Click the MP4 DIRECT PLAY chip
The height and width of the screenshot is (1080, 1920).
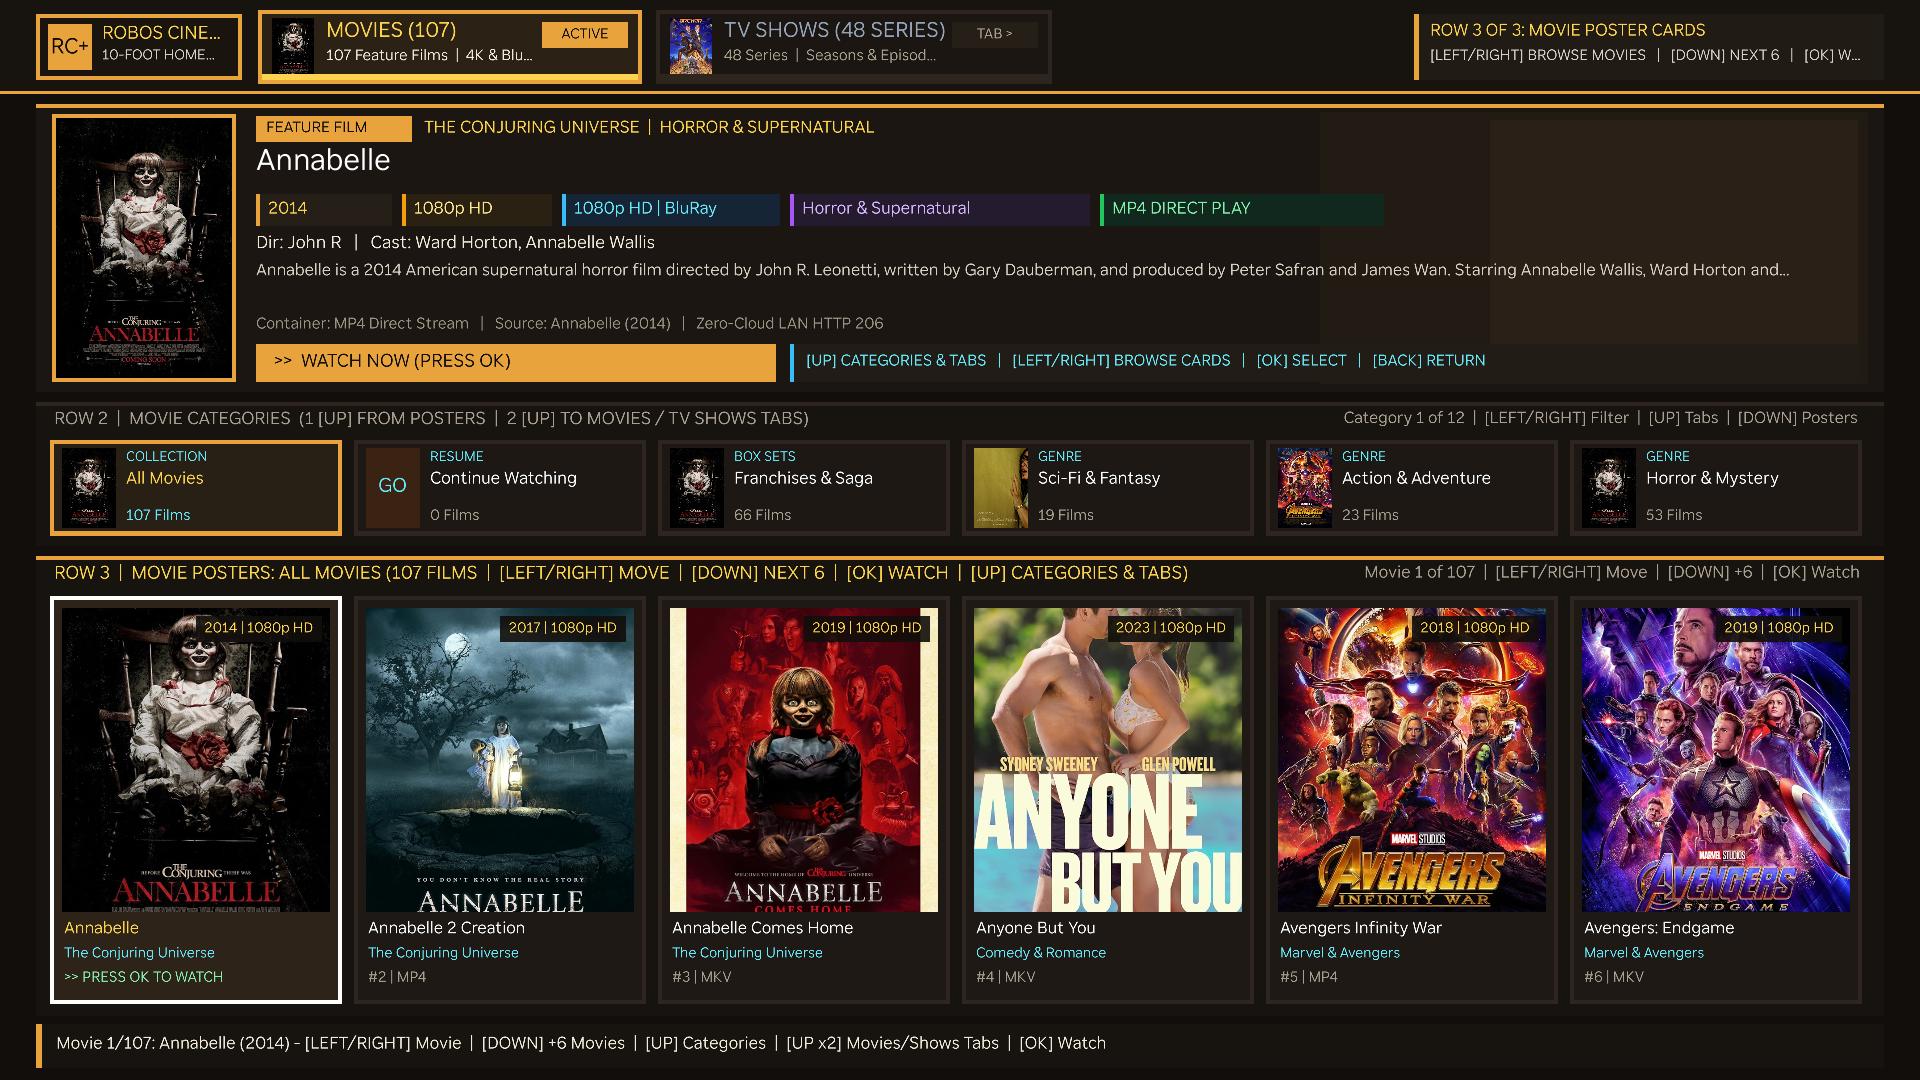coord(1241,209)
